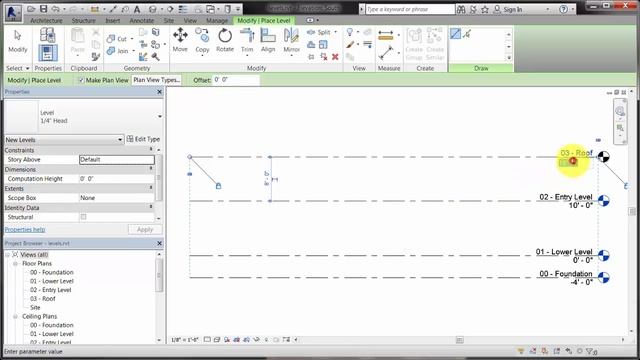Select the Line draw tool

point(455,33)
